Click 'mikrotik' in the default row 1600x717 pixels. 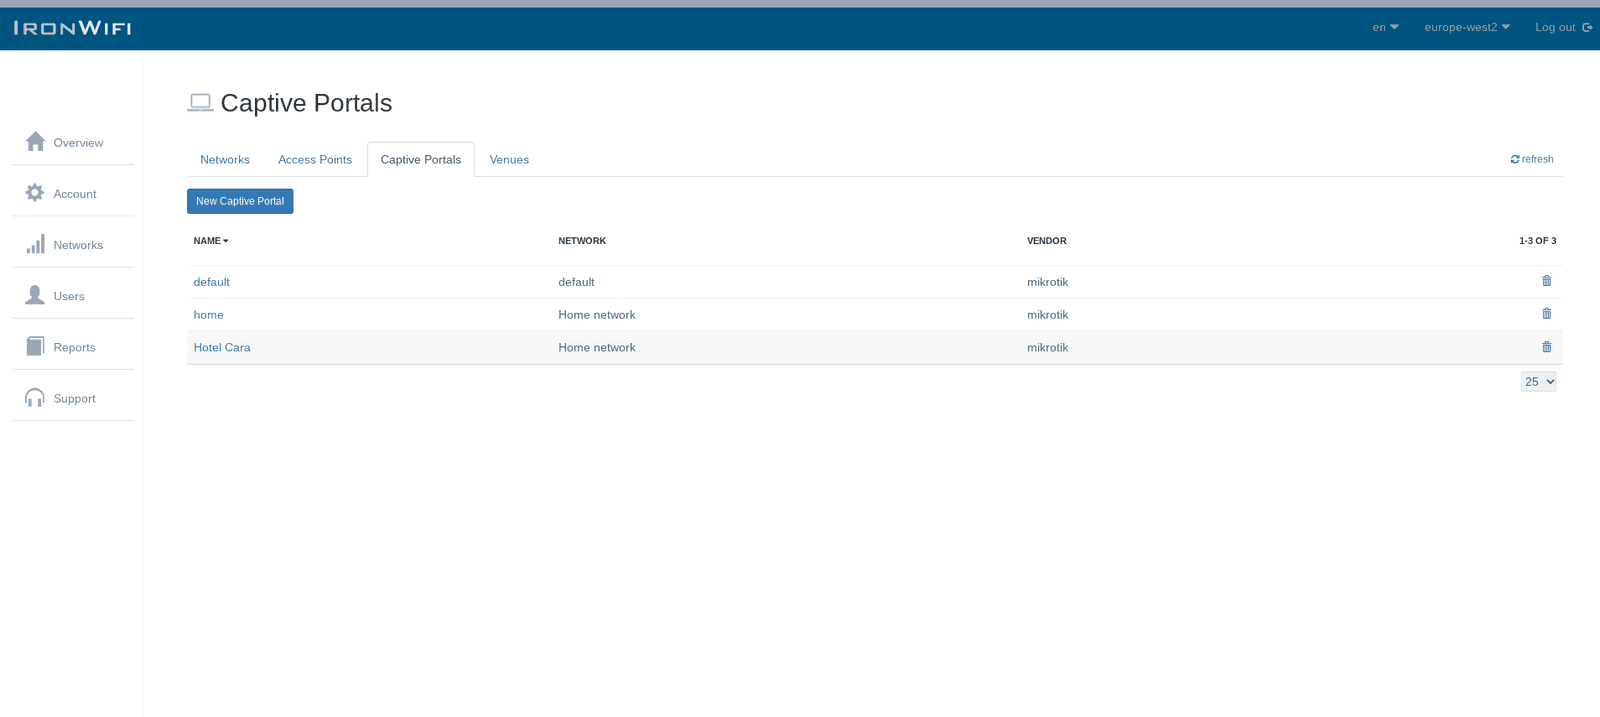pos(1047,282)
